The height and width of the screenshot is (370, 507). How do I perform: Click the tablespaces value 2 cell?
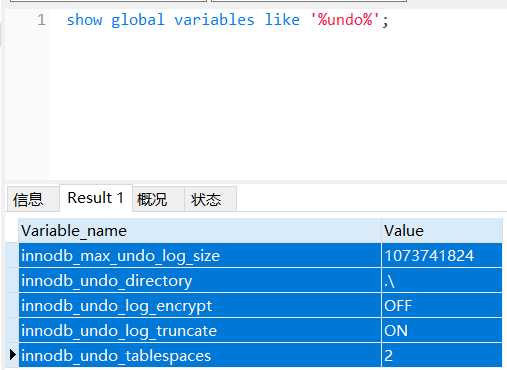pyautogui.click(x=442, y=355)
